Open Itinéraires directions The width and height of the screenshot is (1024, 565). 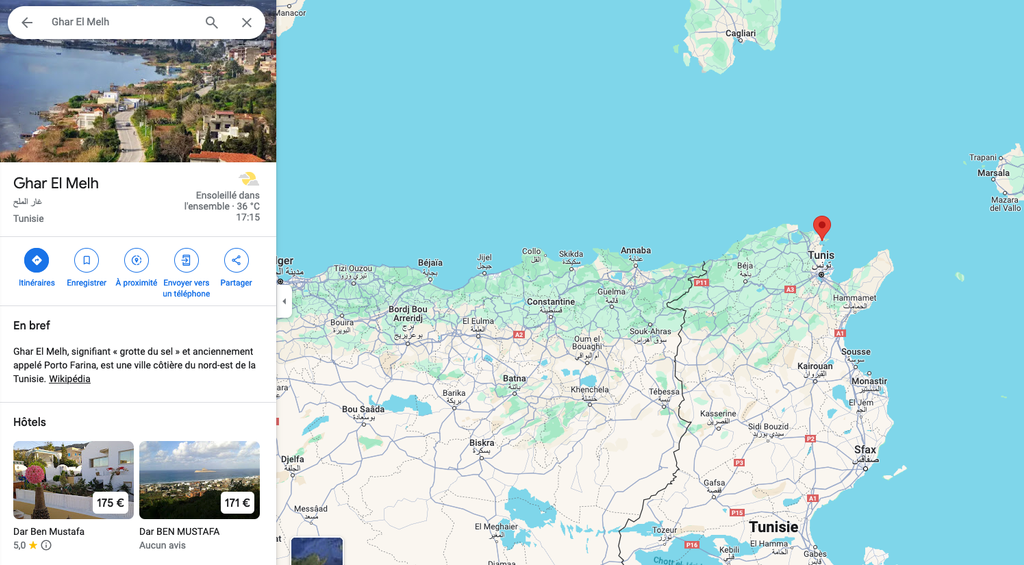tap(36, 260)
